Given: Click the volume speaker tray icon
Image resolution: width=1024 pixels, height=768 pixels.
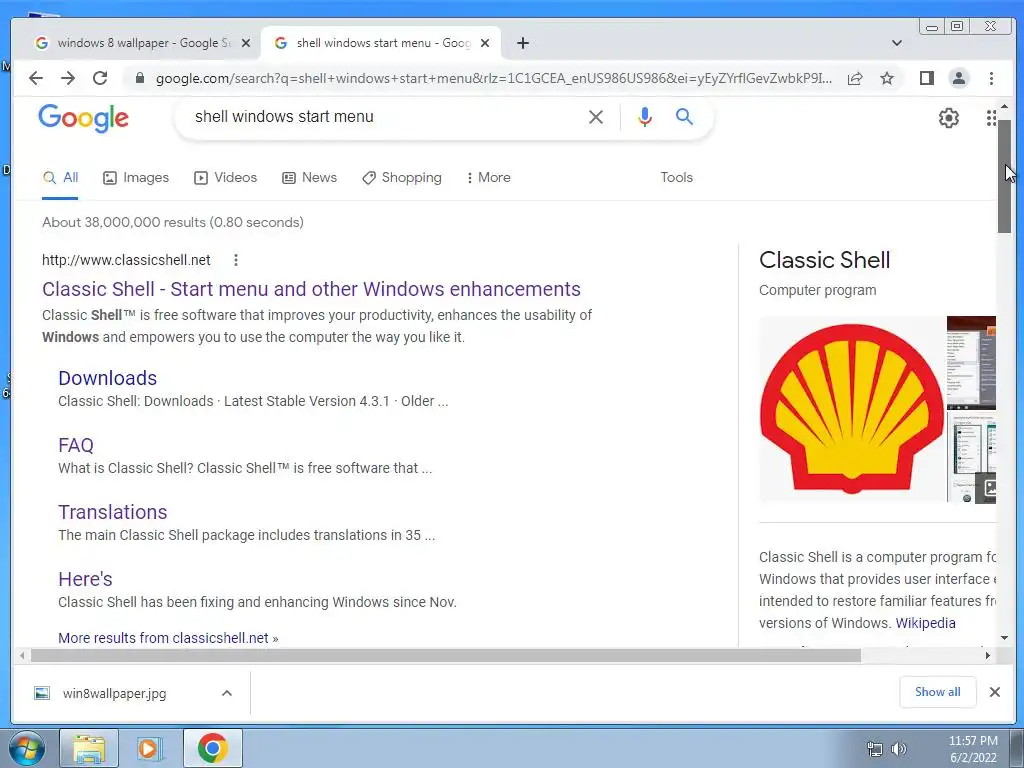Looking at the screenshot, I should point(899,749).
